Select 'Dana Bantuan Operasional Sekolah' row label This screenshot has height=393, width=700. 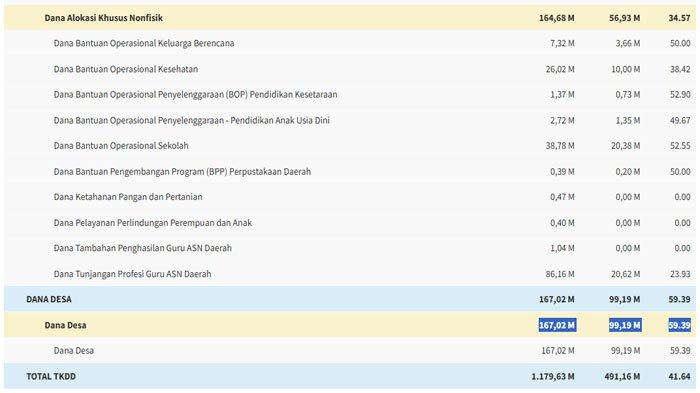121,146
